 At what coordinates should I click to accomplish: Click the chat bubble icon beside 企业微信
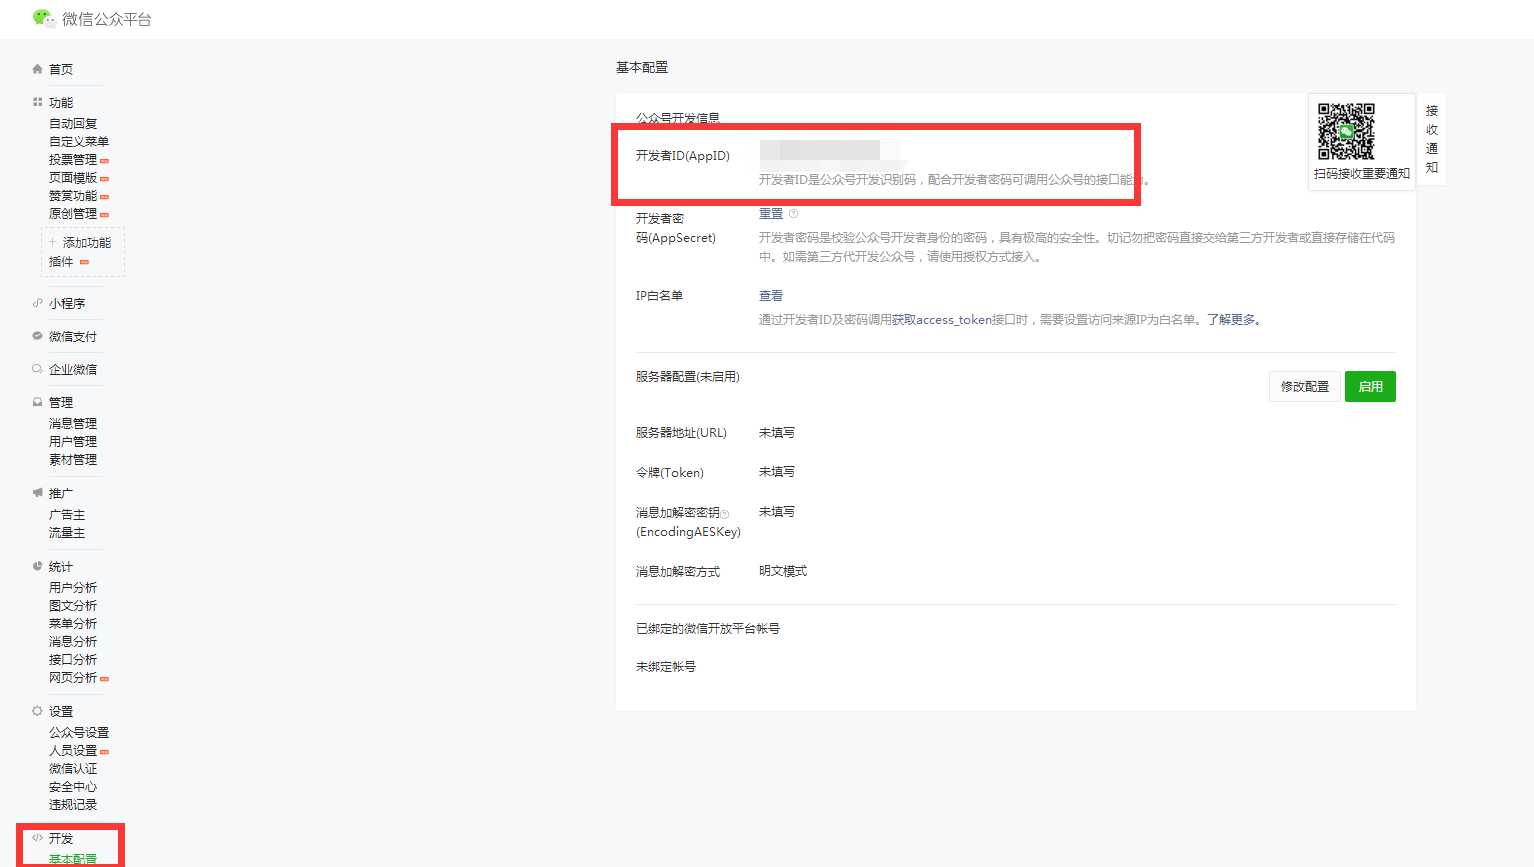38,369
